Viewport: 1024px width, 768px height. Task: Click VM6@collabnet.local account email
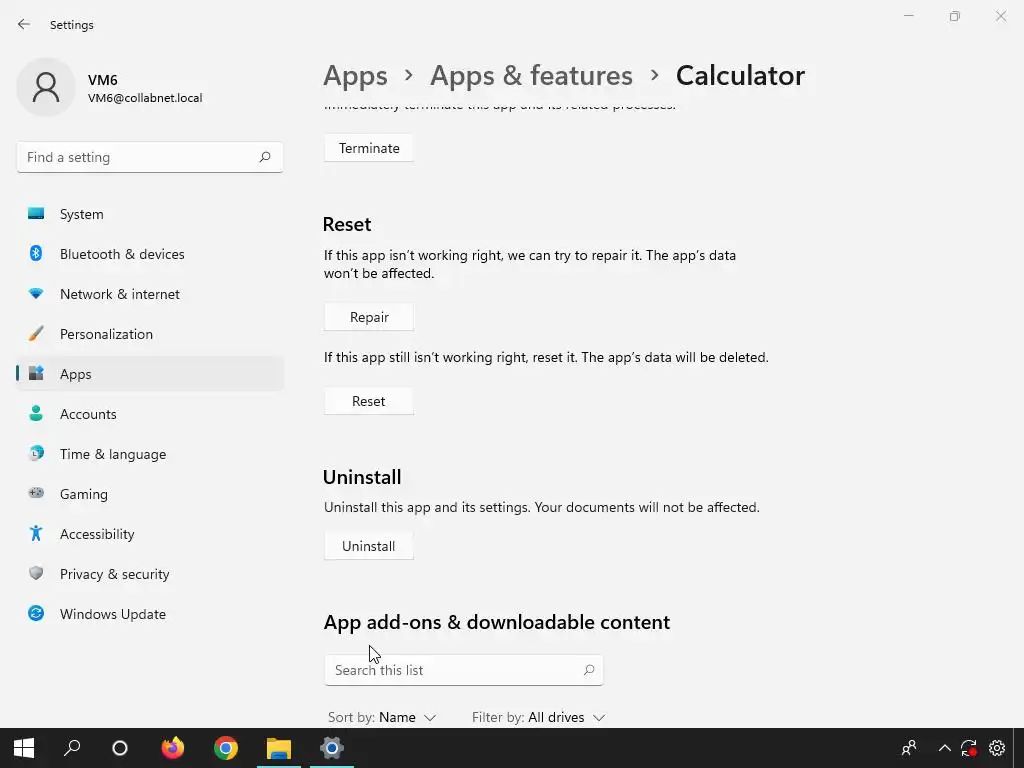pyautogui.click(x=145, y=98)
